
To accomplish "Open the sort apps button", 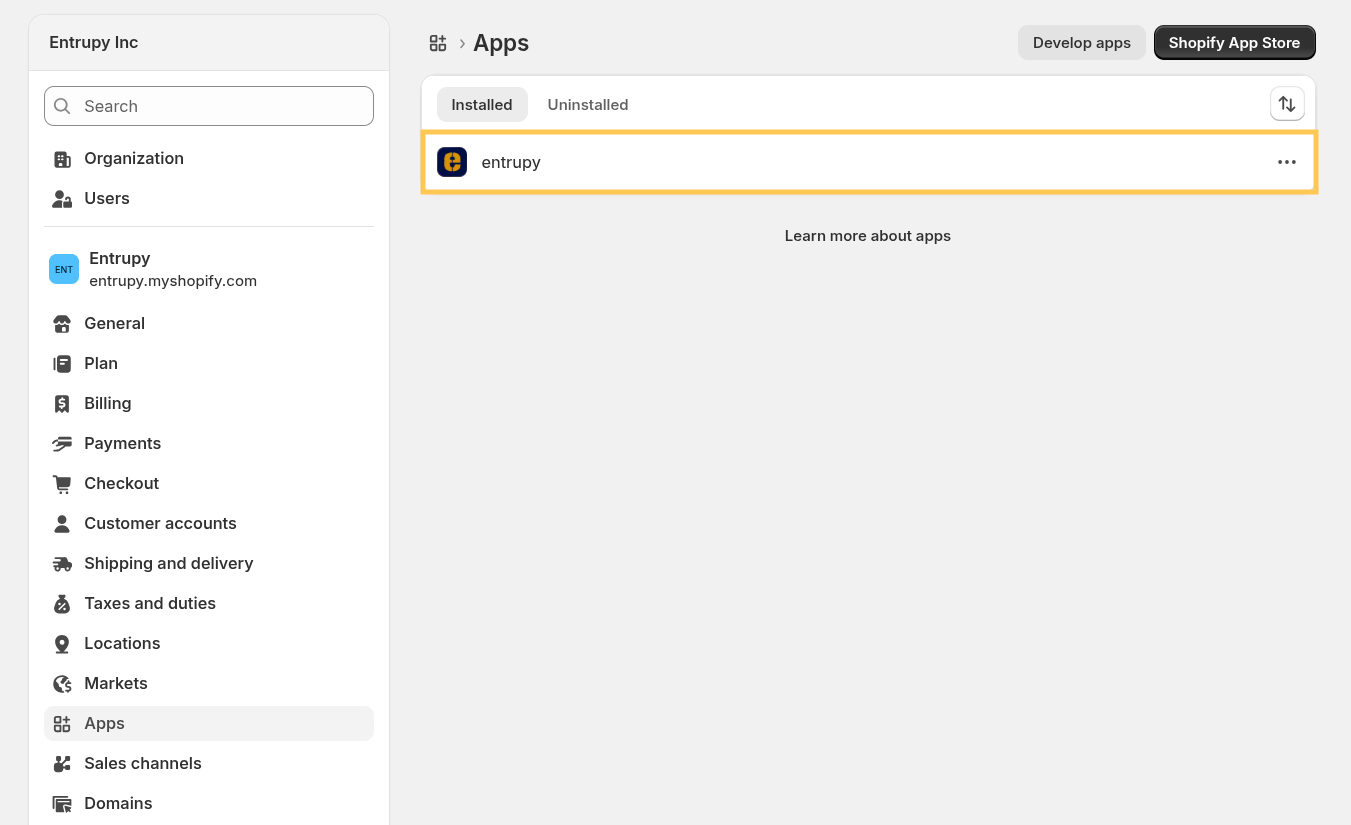I will pos(1287,104).
